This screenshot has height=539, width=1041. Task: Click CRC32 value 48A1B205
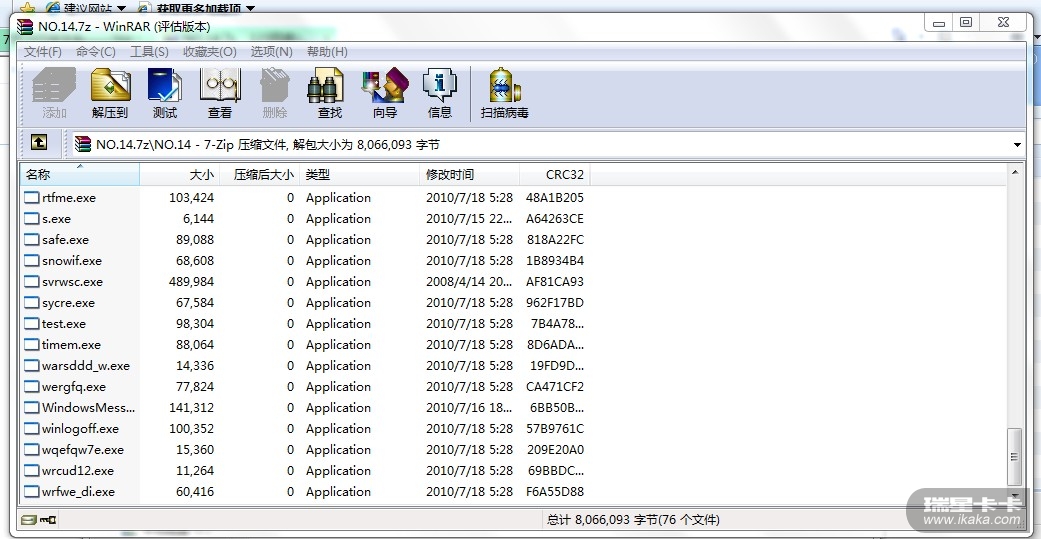coord(554,197)
